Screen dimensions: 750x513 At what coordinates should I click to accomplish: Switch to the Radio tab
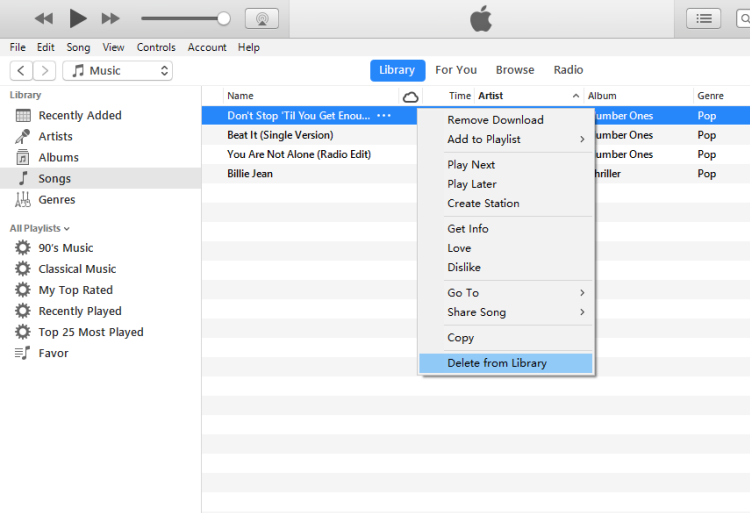[x=568, y=70]
